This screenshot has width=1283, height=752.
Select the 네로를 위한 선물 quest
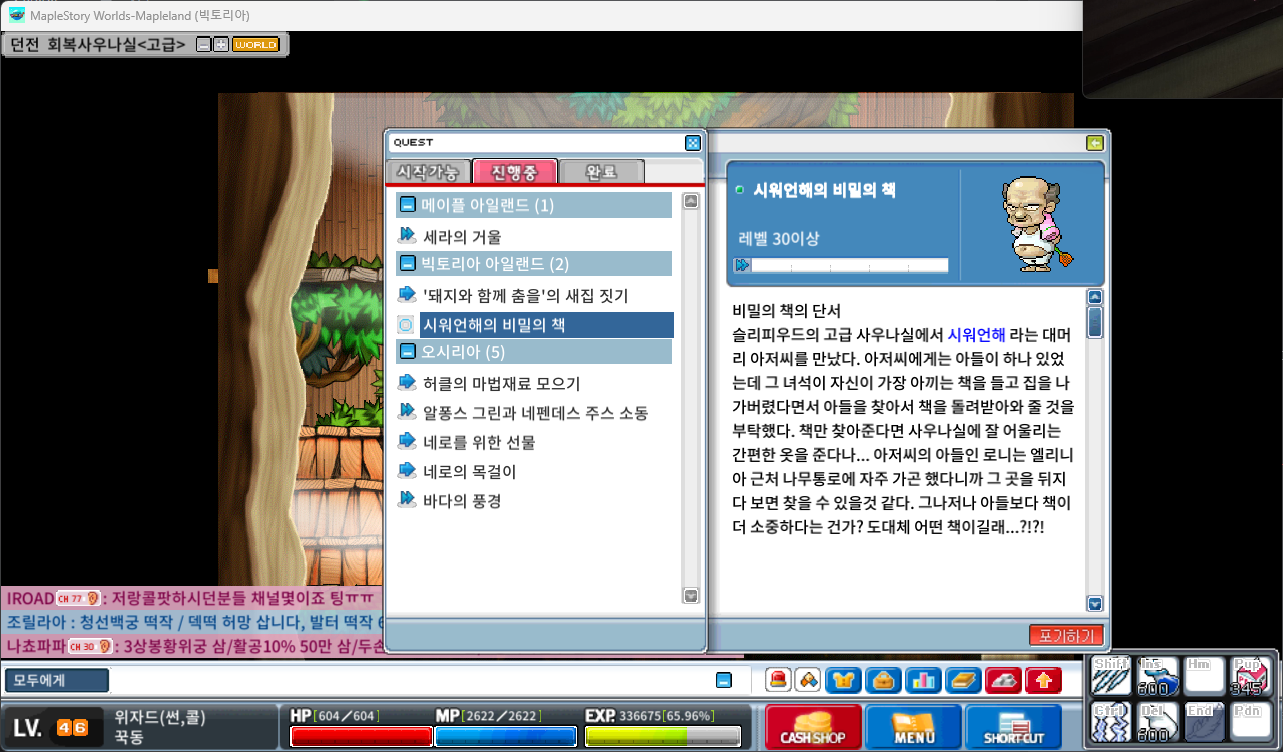[x=479, y=442]
